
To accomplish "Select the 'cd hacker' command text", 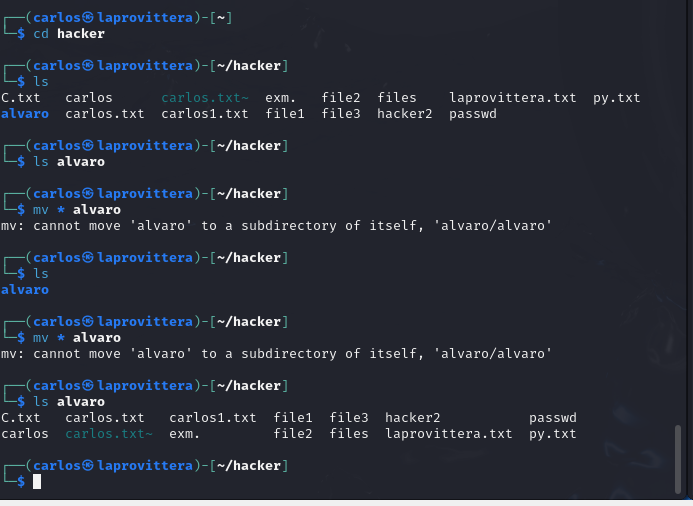I will (x=69, y=34).
